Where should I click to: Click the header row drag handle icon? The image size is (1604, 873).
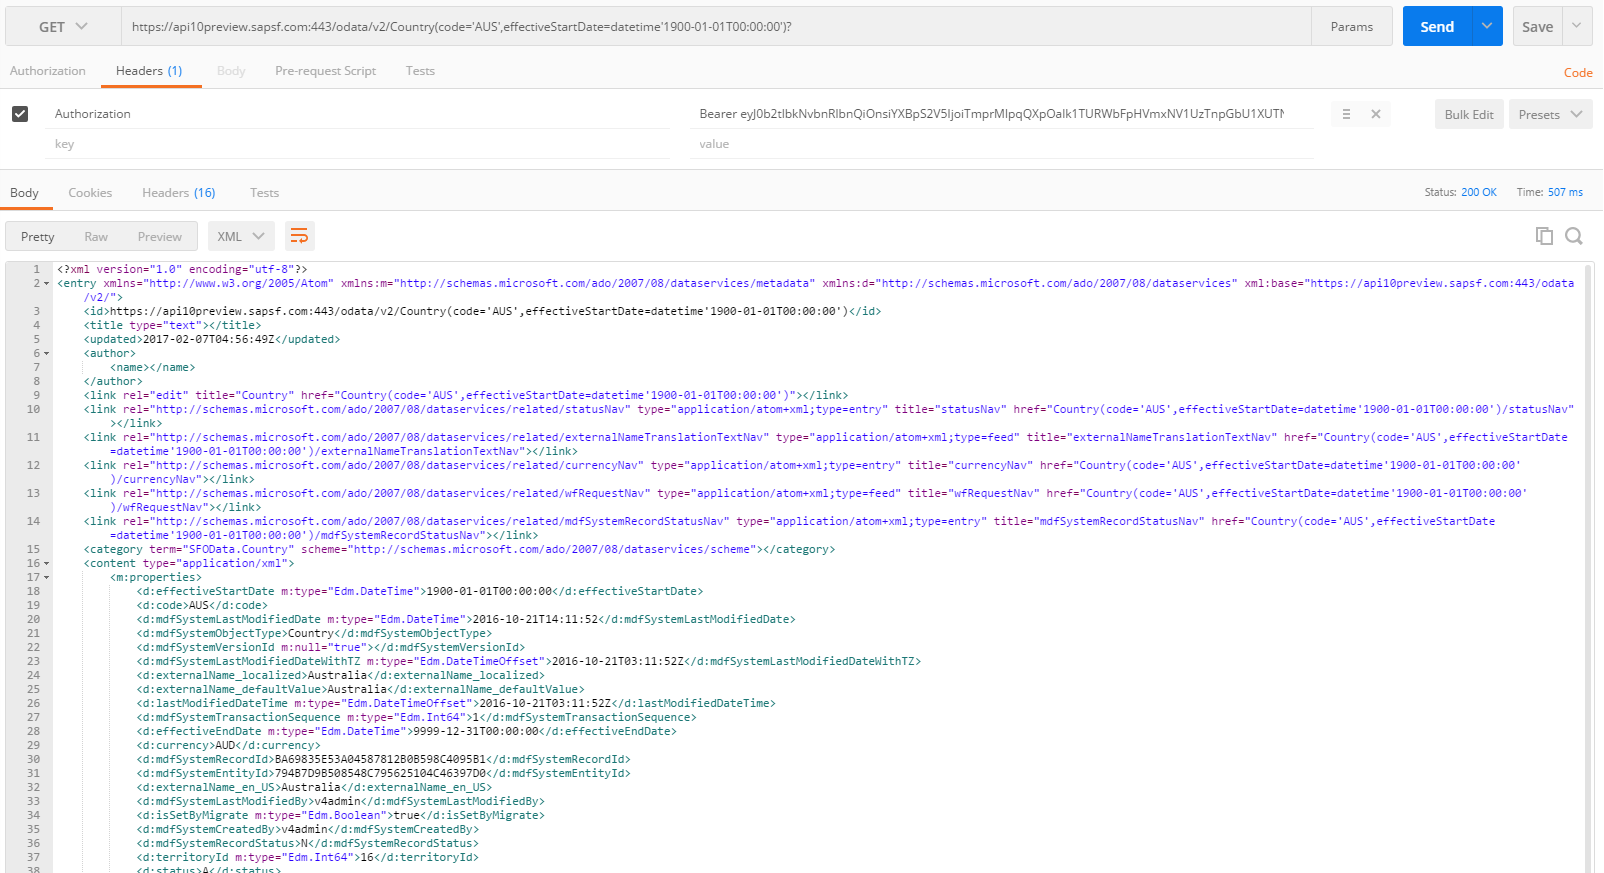click(1346, 114)
